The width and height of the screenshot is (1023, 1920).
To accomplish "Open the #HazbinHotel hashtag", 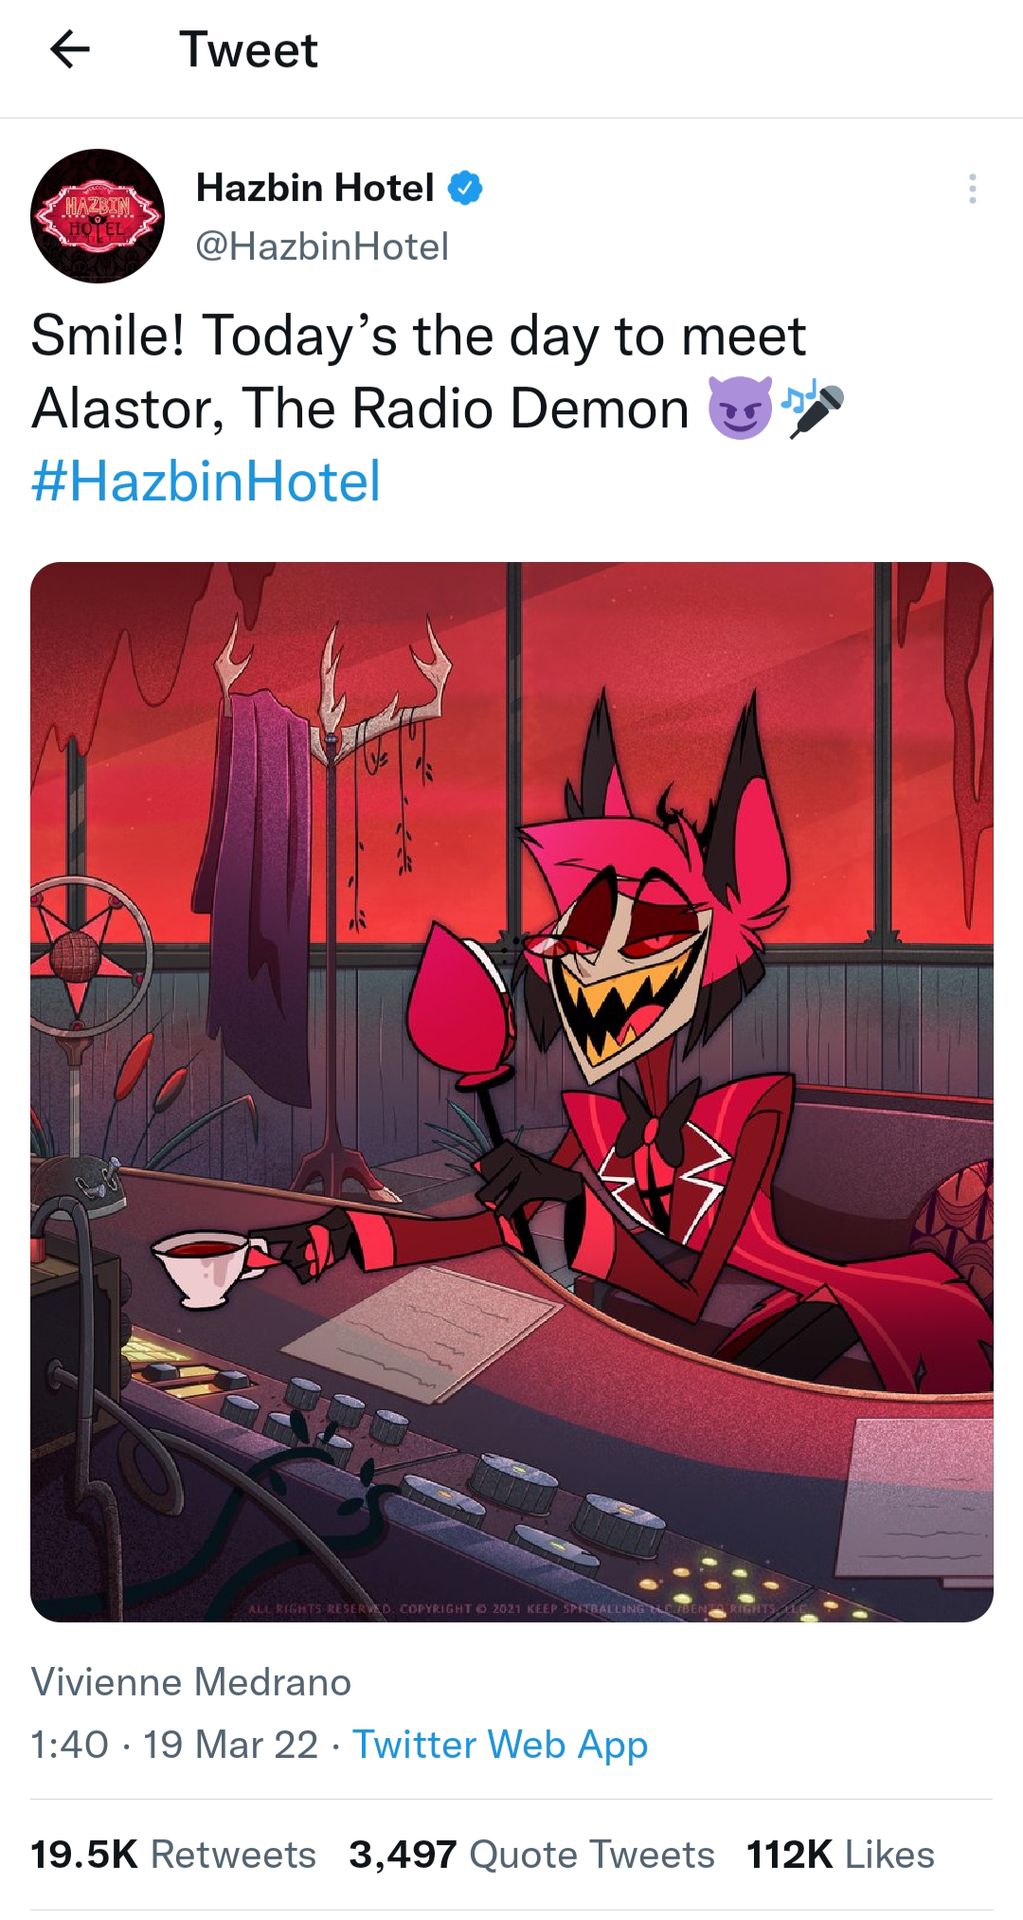I will click(x=206, y=481).
